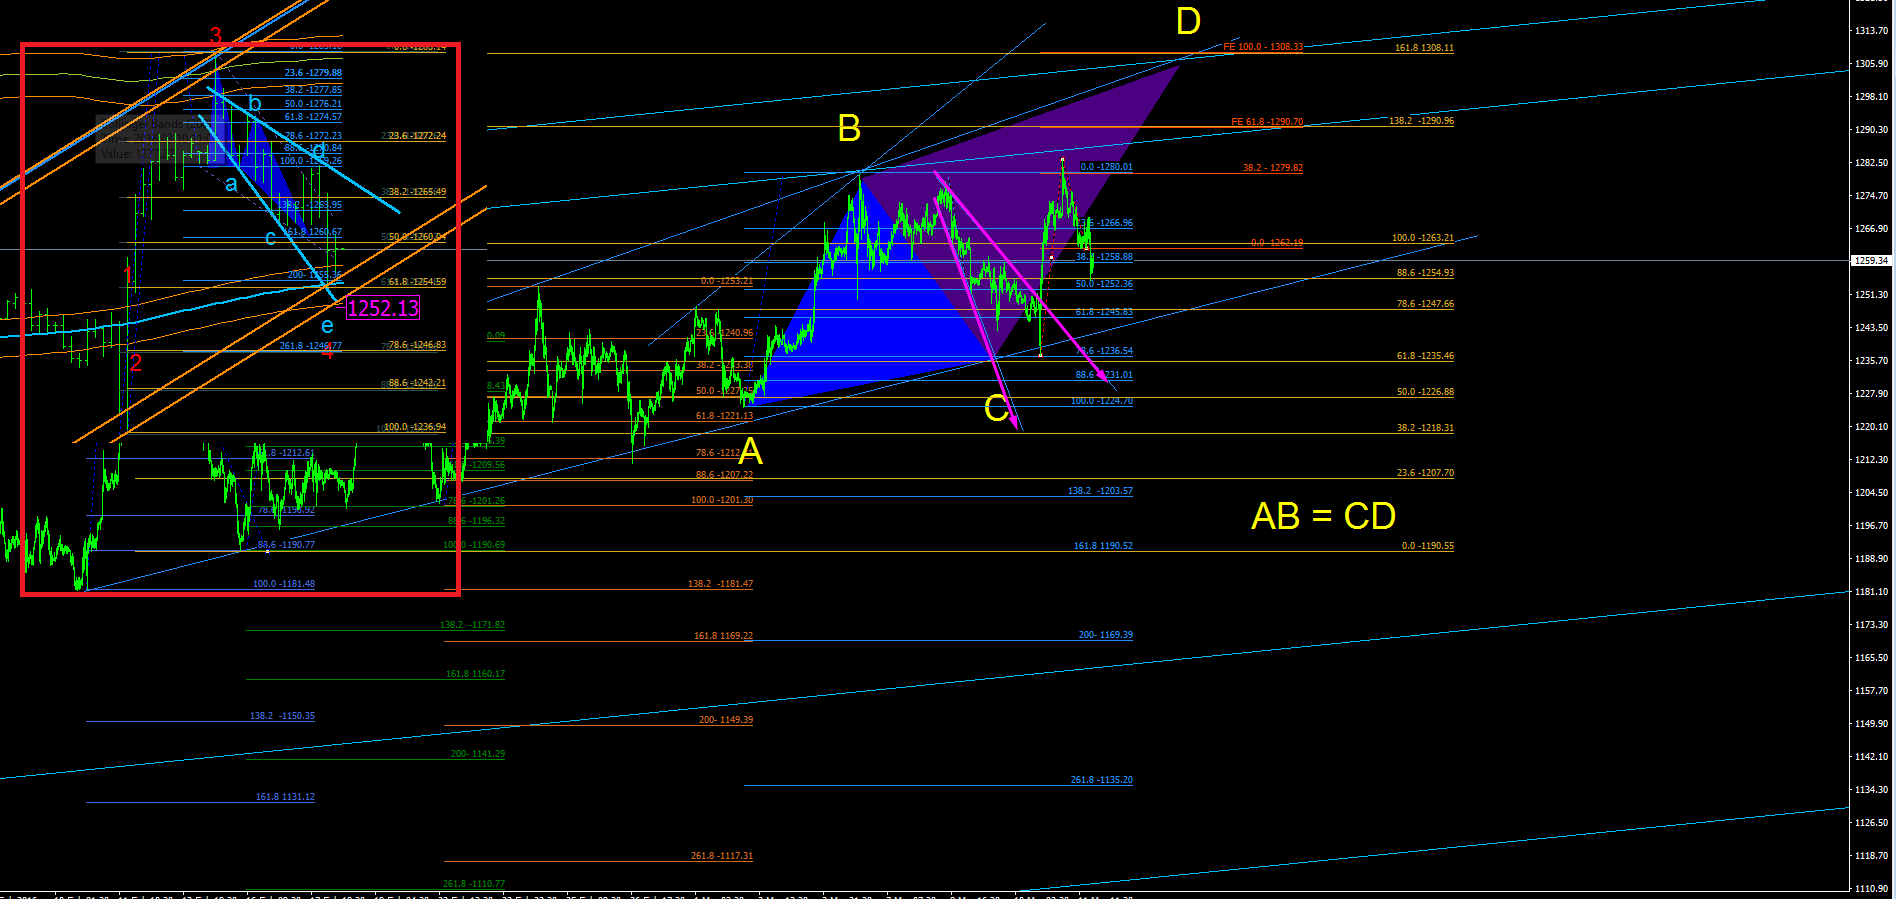Select the cyan wave label "a"
This screenshot has width=1896, height=899.
(x=231, y=184)
